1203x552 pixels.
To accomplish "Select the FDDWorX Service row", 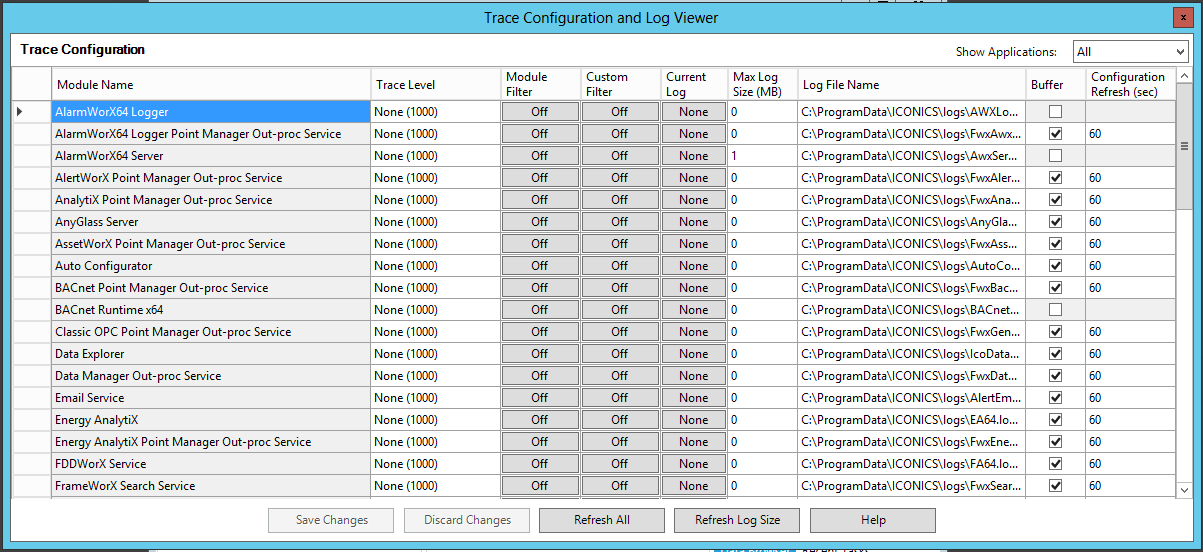I will 210,464.
